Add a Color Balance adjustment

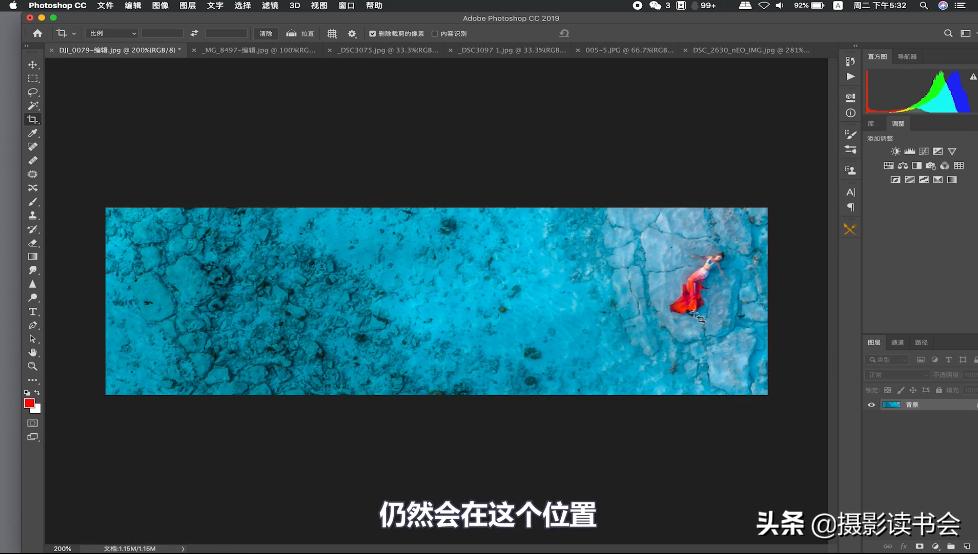(903, 165)
